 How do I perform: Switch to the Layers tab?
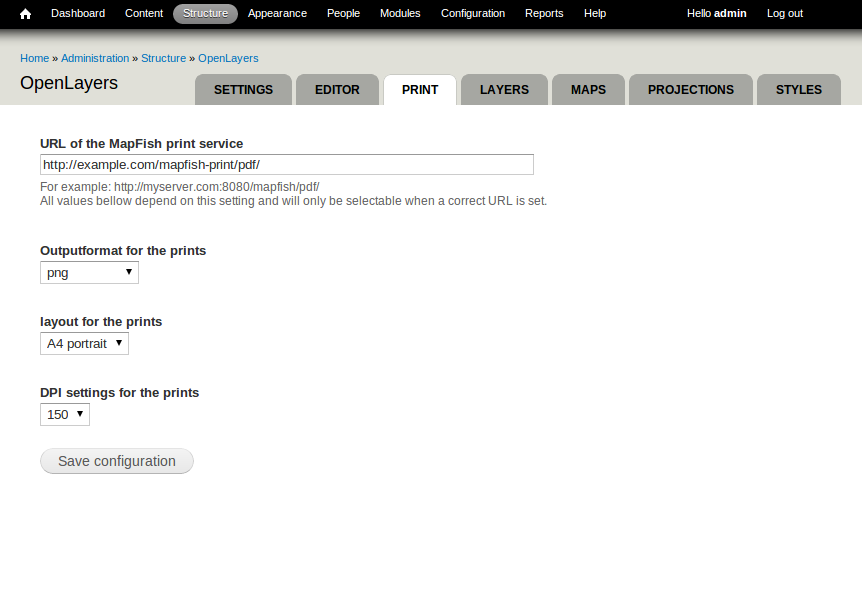click(505, 90)
